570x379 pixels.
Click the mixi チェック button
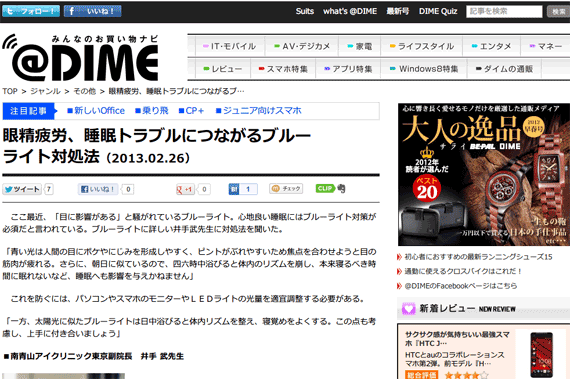[286, 189]
